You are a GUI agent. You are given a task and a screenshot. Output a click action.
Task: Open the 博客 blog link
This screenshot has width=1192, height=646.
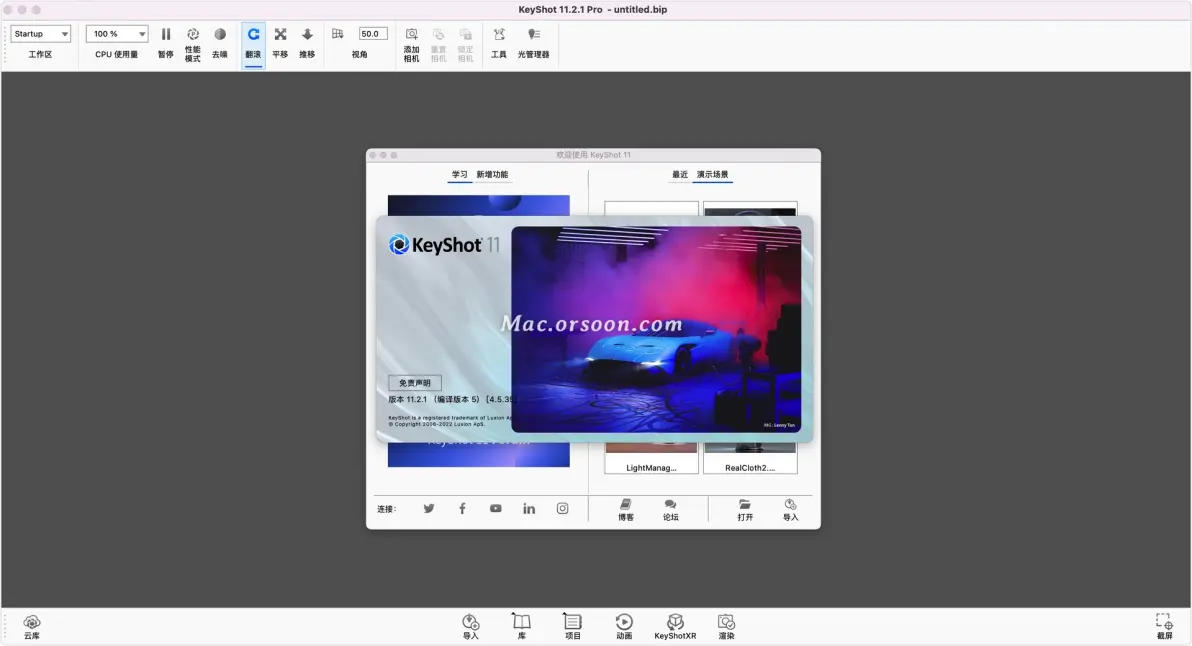tap(626, 510)
